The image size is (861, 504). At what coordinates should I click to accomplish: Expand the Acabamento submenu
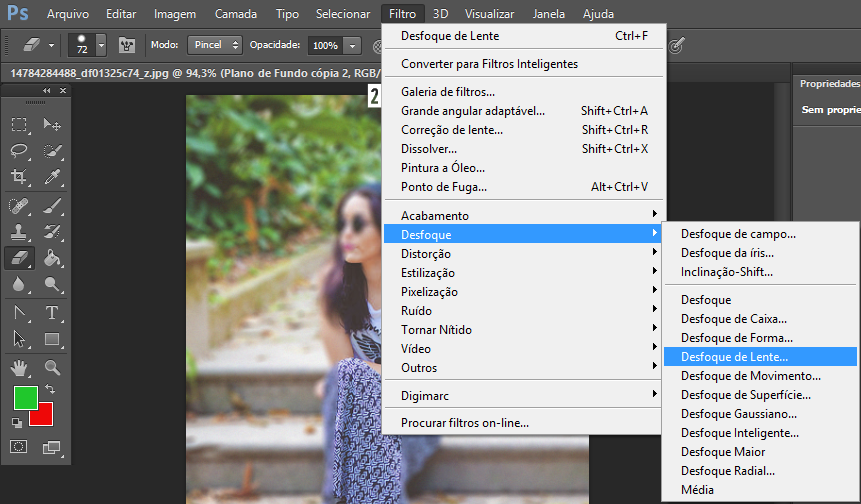coord(524,215)
